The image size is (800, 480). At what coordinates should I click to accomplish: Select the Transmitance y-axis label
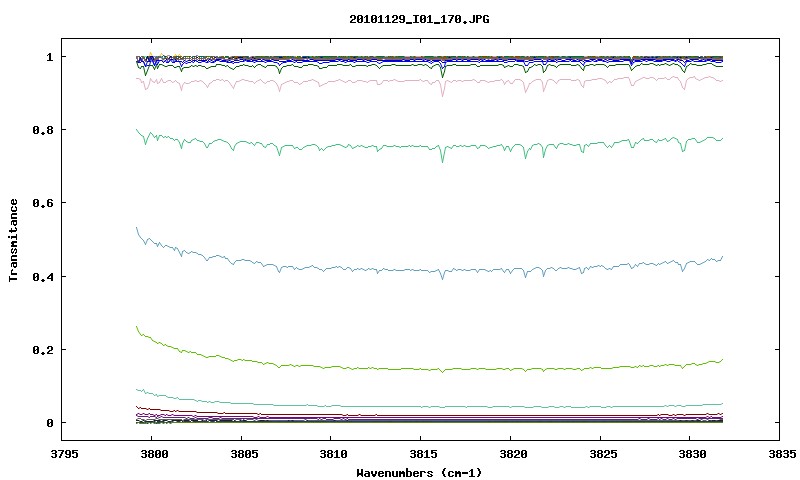[x=14, y=240]
